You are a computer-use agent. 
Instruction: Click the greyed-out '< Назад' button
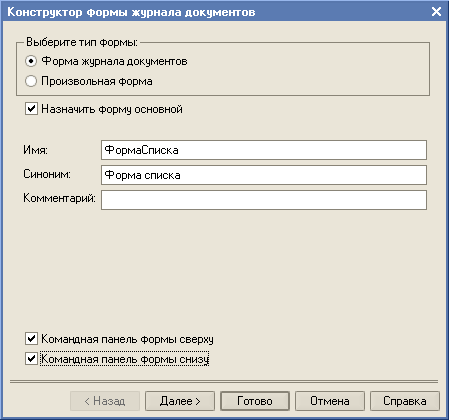105,401
